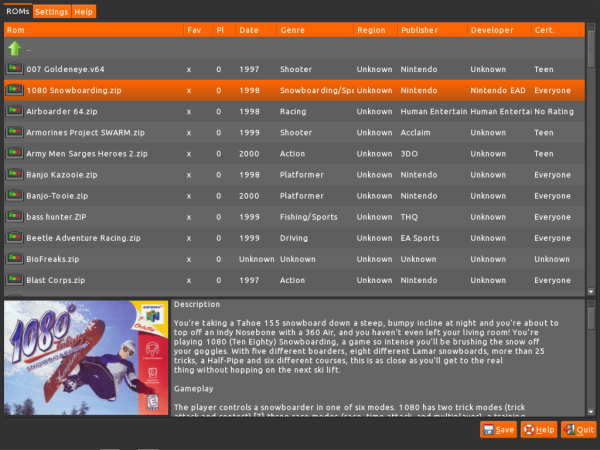Select Banjo-Tooie.zip in the list

pos(57,196)
